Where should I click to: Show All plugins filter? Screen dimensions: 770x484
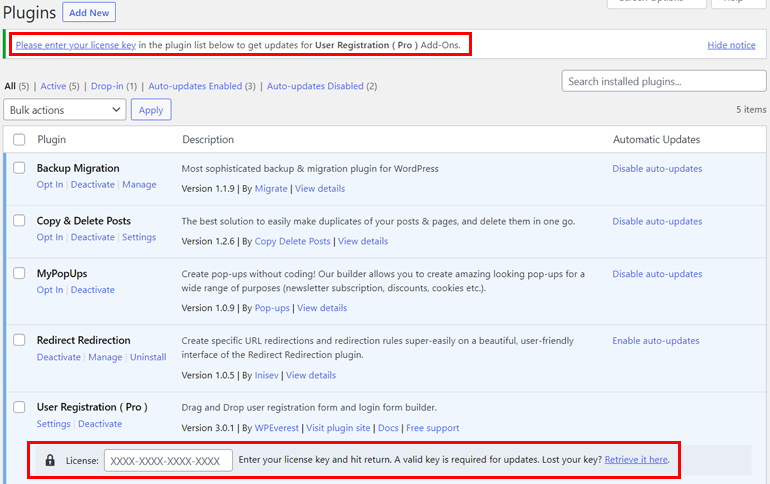pos(10,86)
